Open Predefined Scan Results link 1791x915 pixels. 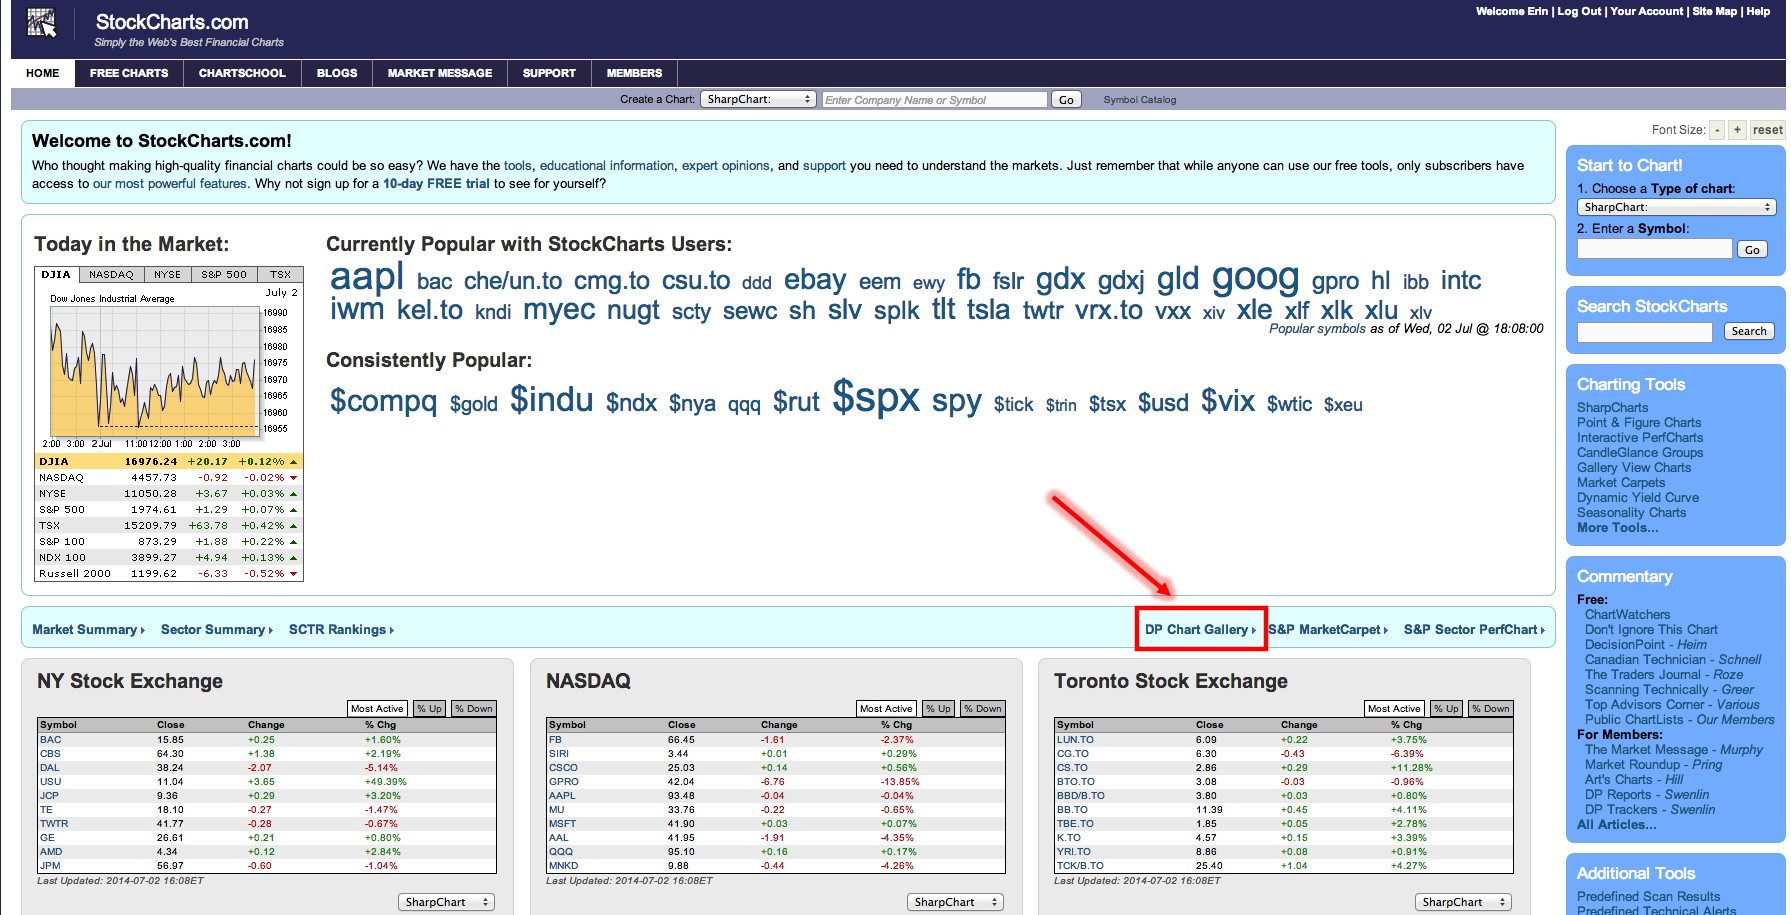point(1648,897)
